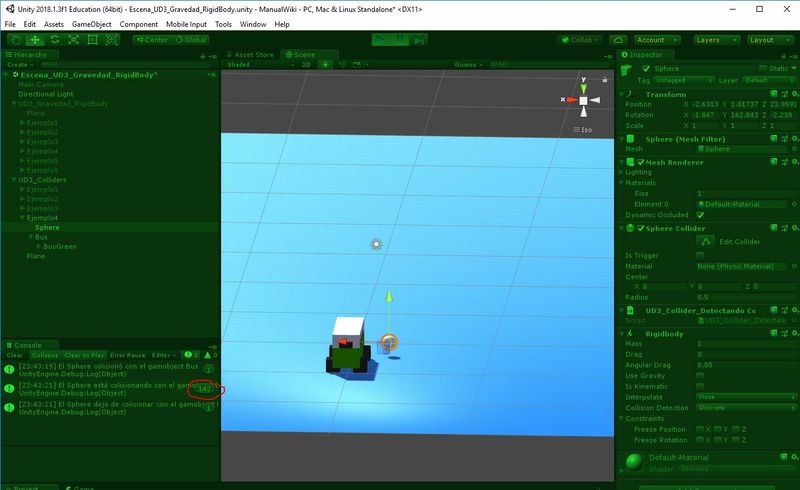Screen dimensions: 800x490
Task: Open the Tag Untagged dropdown
Action: click(683, 80)
